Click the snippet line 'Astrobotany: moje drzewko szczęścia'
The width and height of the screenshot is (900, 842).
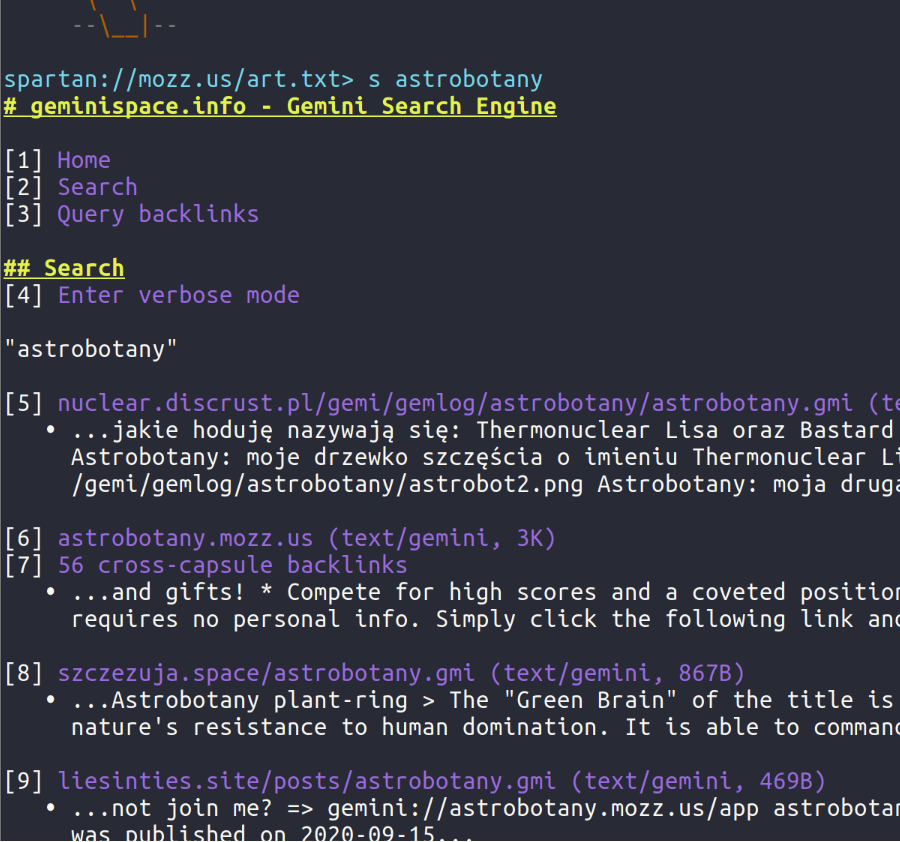486,457
